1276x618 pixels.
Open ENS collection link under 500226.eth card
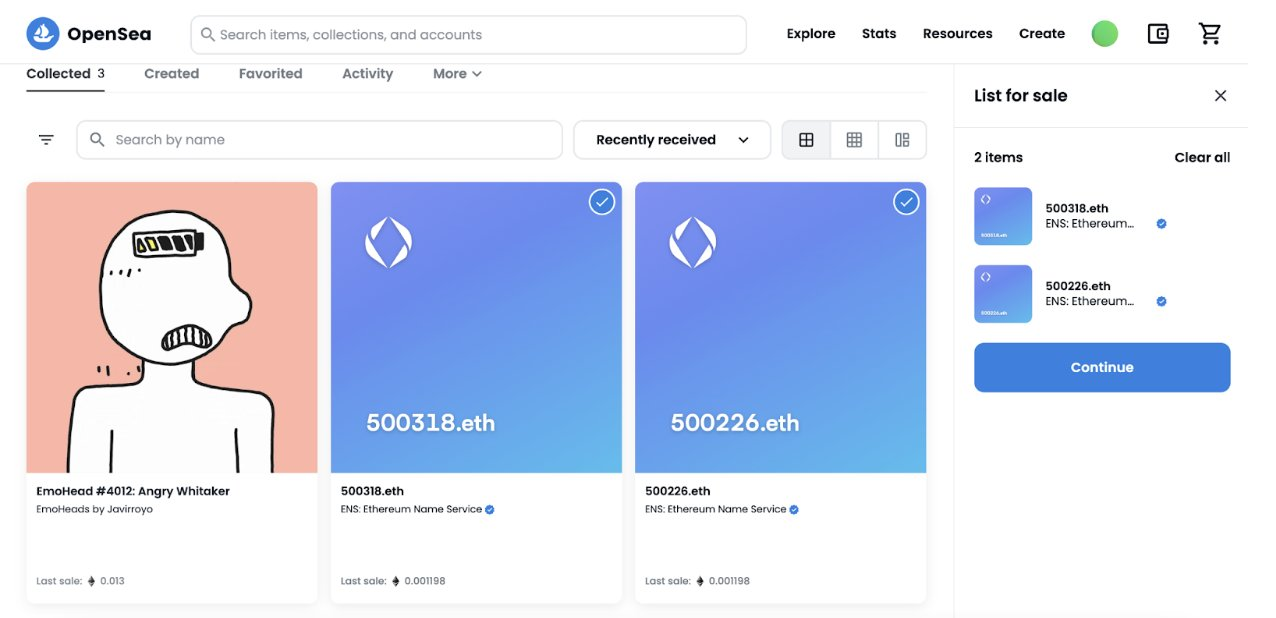(x=715, y=510)
